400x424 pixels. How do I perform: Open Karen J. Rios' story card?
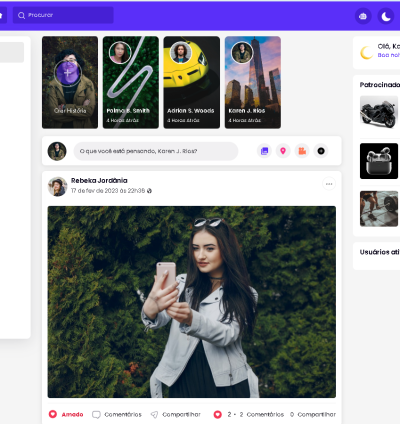[253, 82]
